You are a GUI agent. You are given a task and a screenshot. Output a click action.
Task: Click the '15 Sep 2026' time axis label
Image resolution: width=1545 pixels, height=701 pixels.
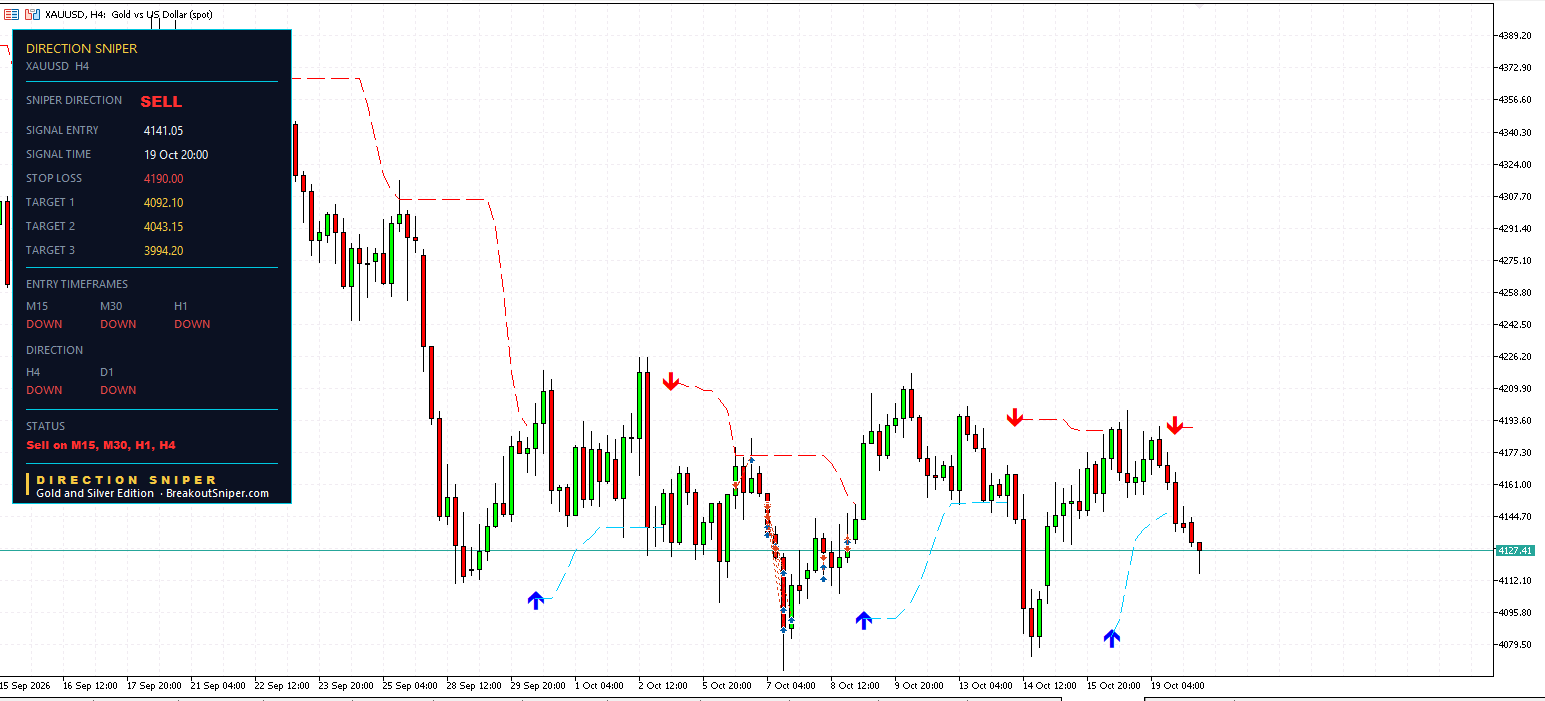[x=27, y=686]
